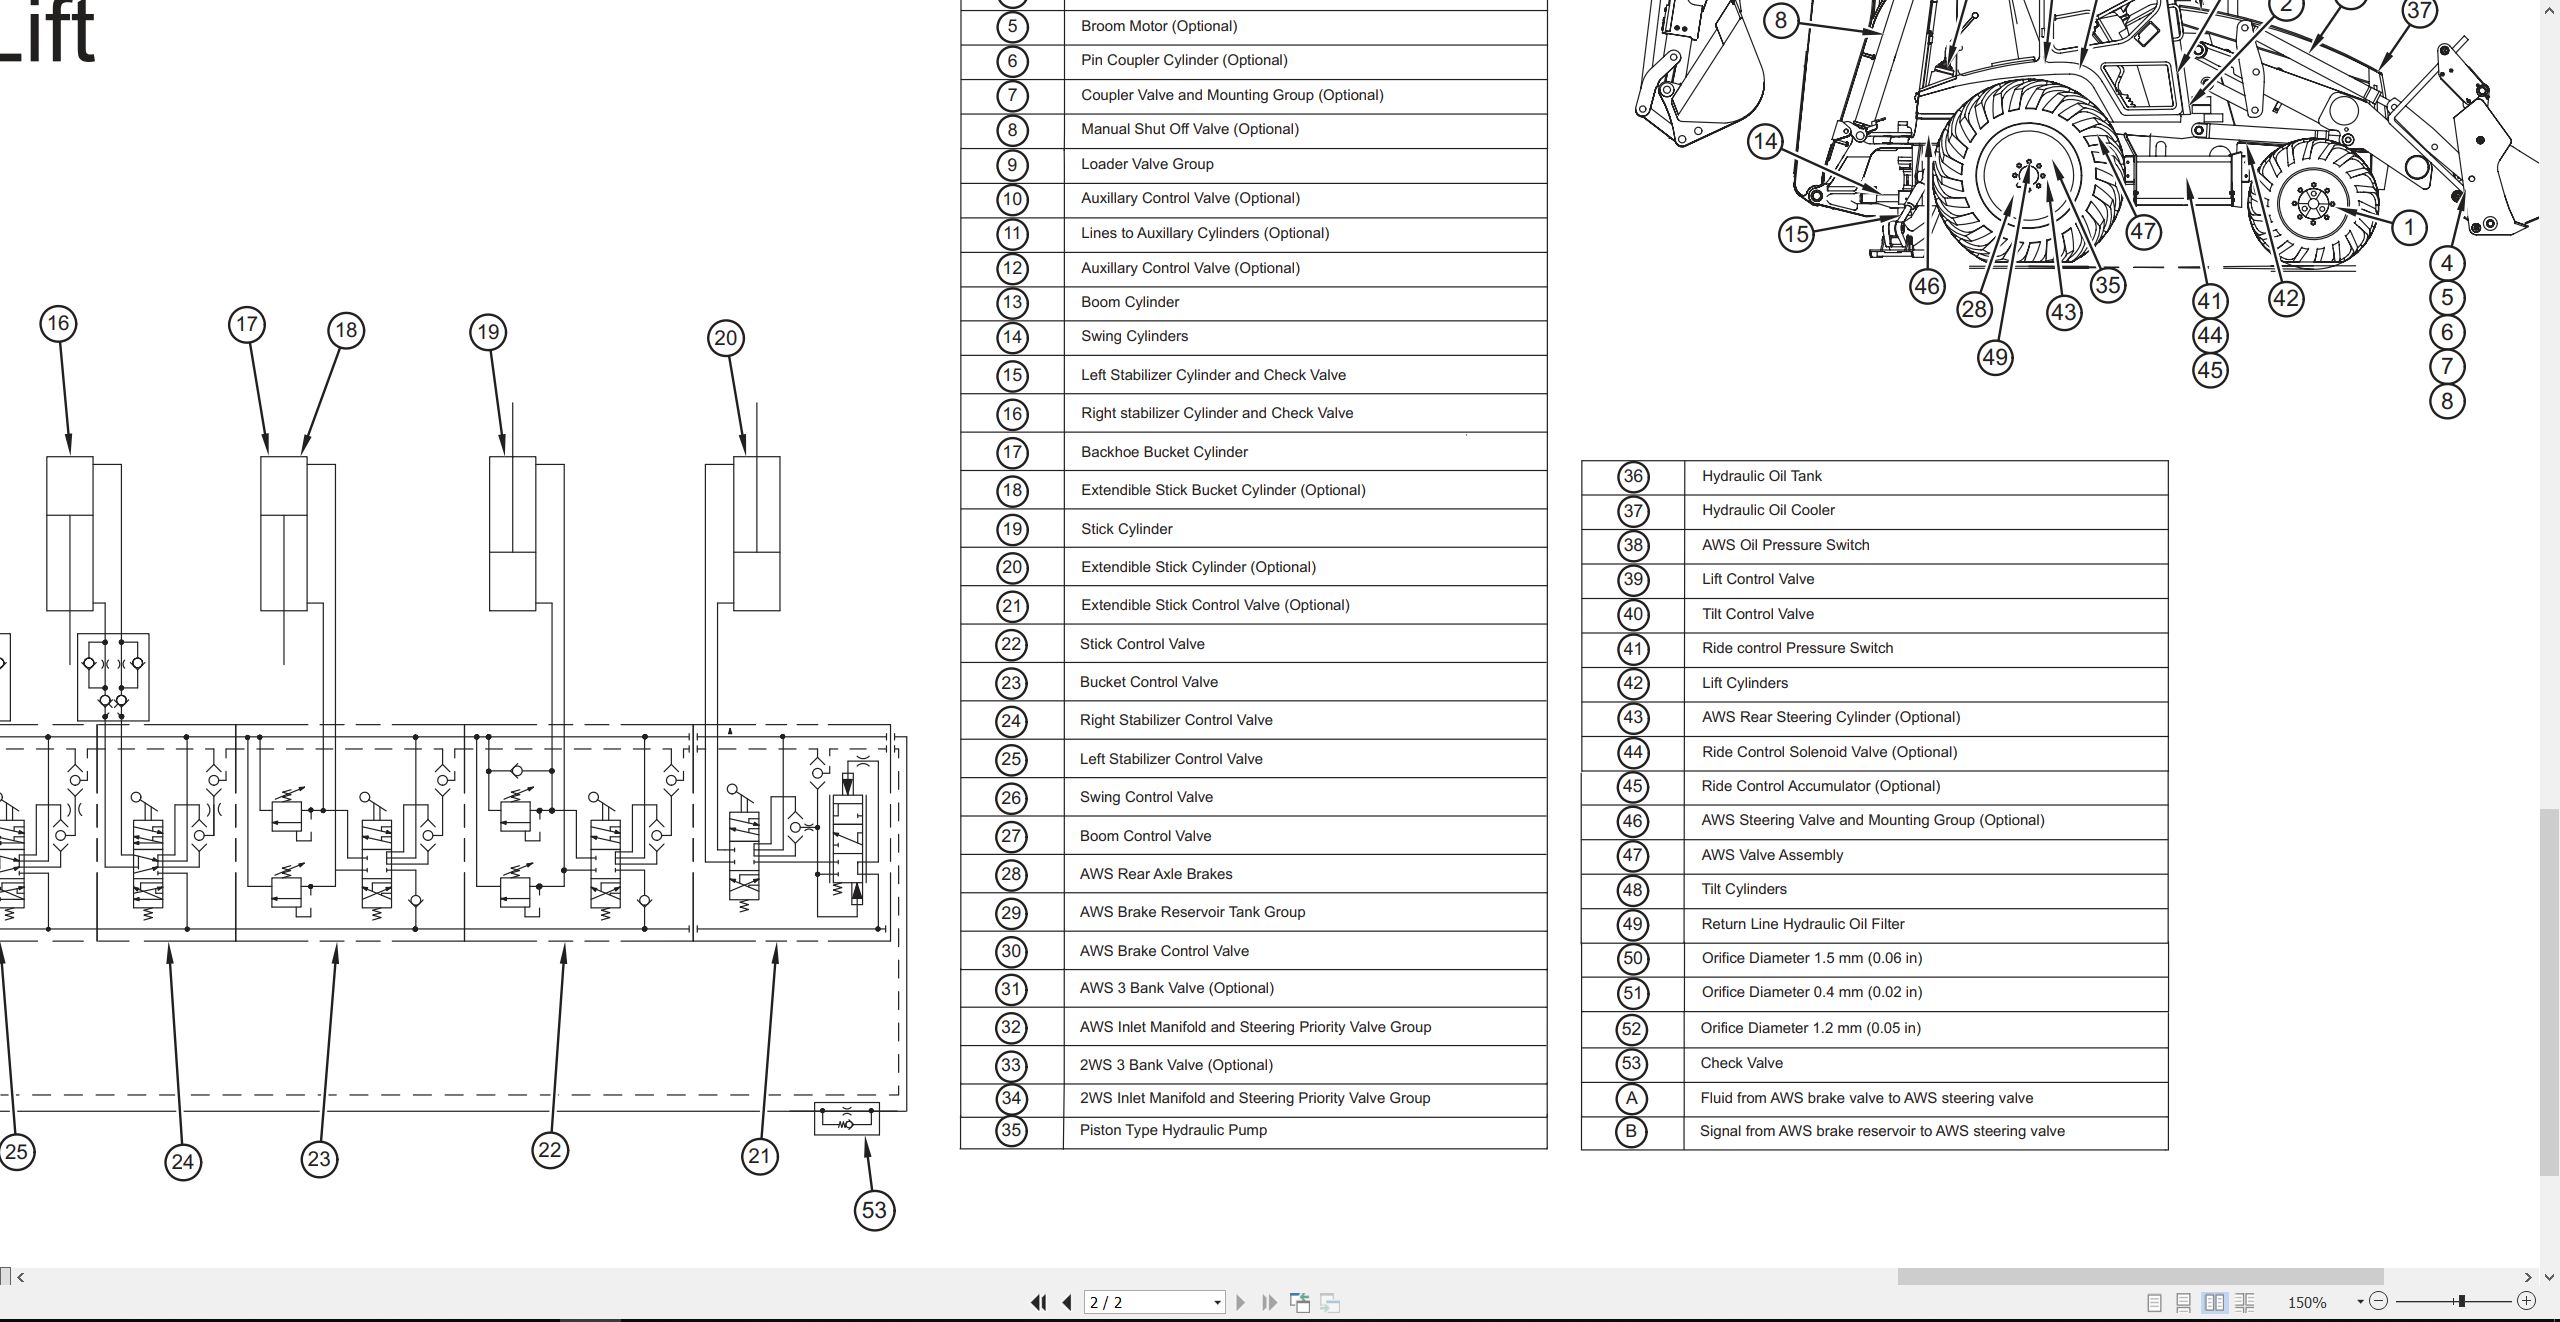Viewport: 2560px width, 1322px height.
Task: Click the 150% zoom value
Action: [2307, 1302]
